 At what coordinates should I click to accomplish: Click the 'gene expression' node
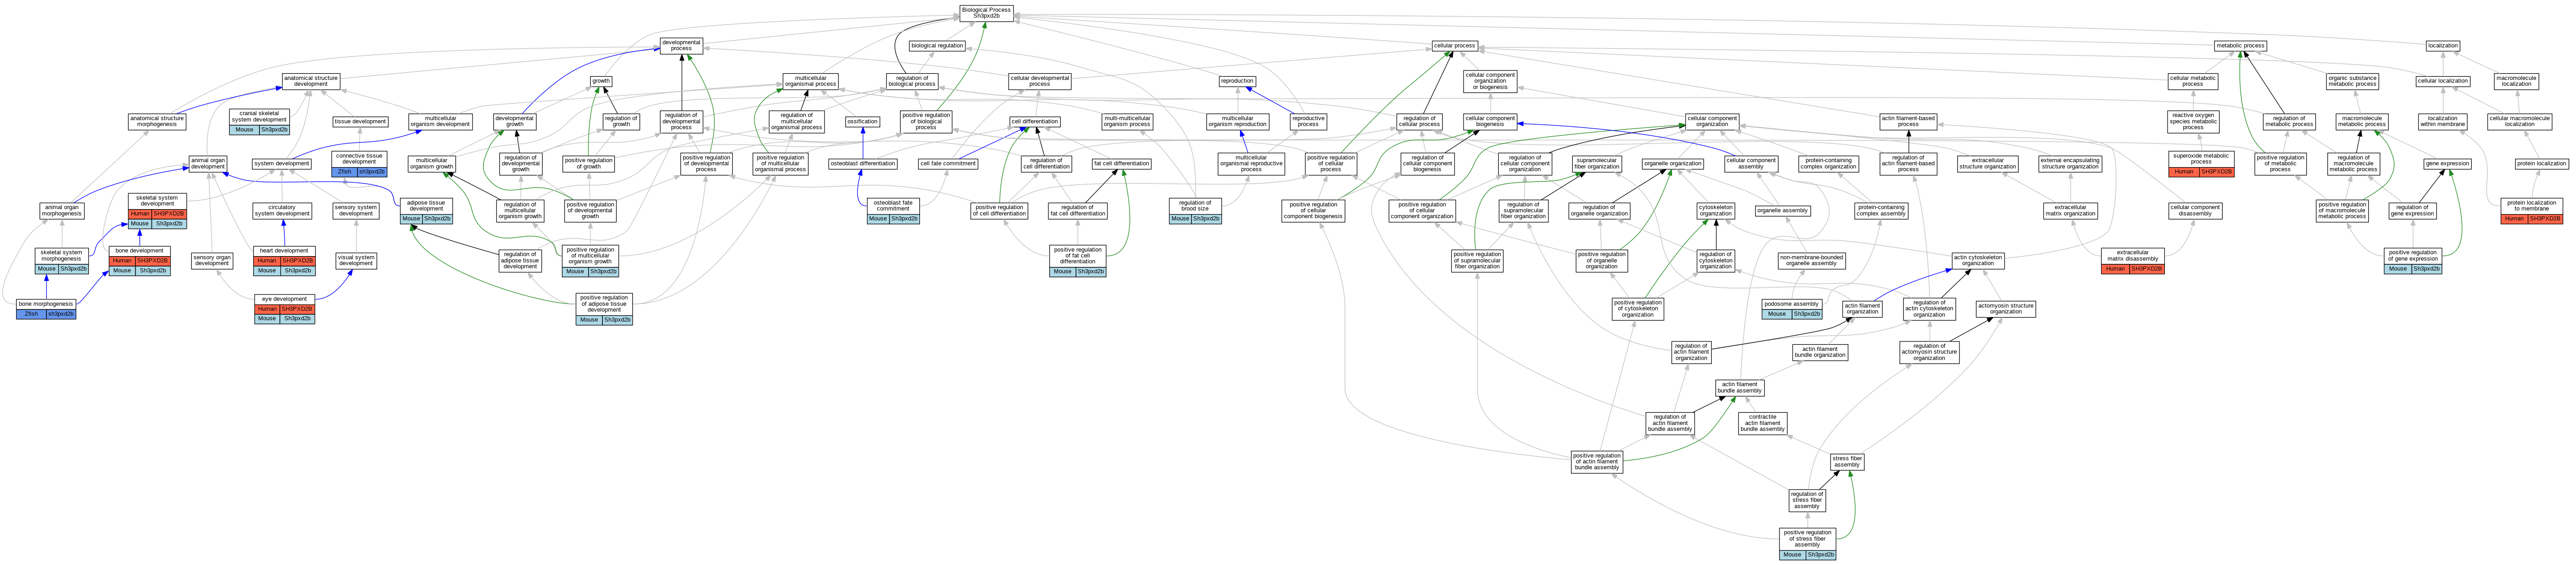2447,164
